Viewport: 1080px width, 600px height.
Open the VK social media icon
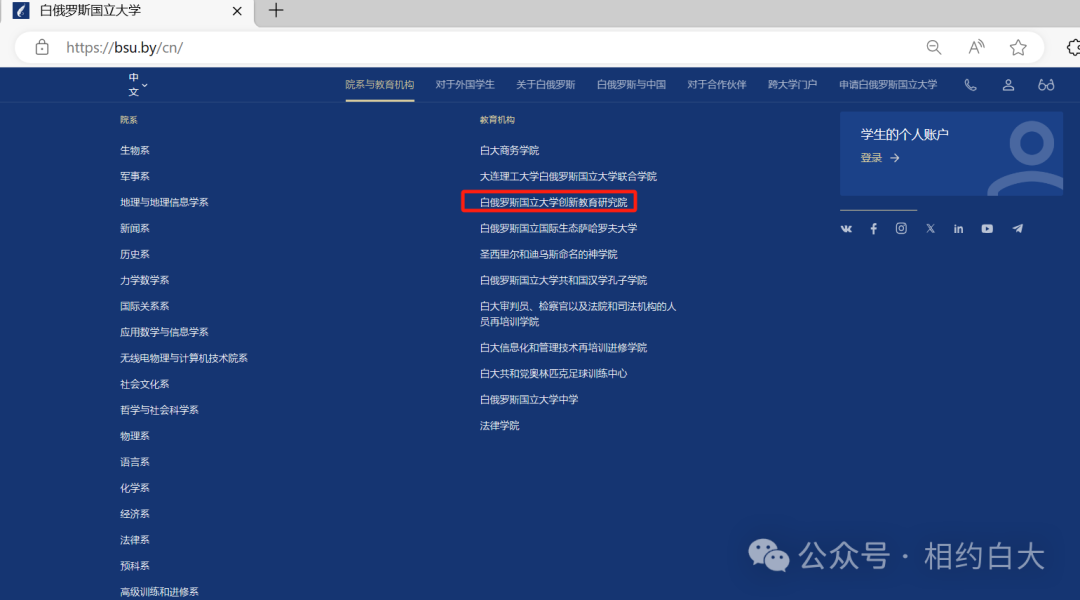[846, 229]
